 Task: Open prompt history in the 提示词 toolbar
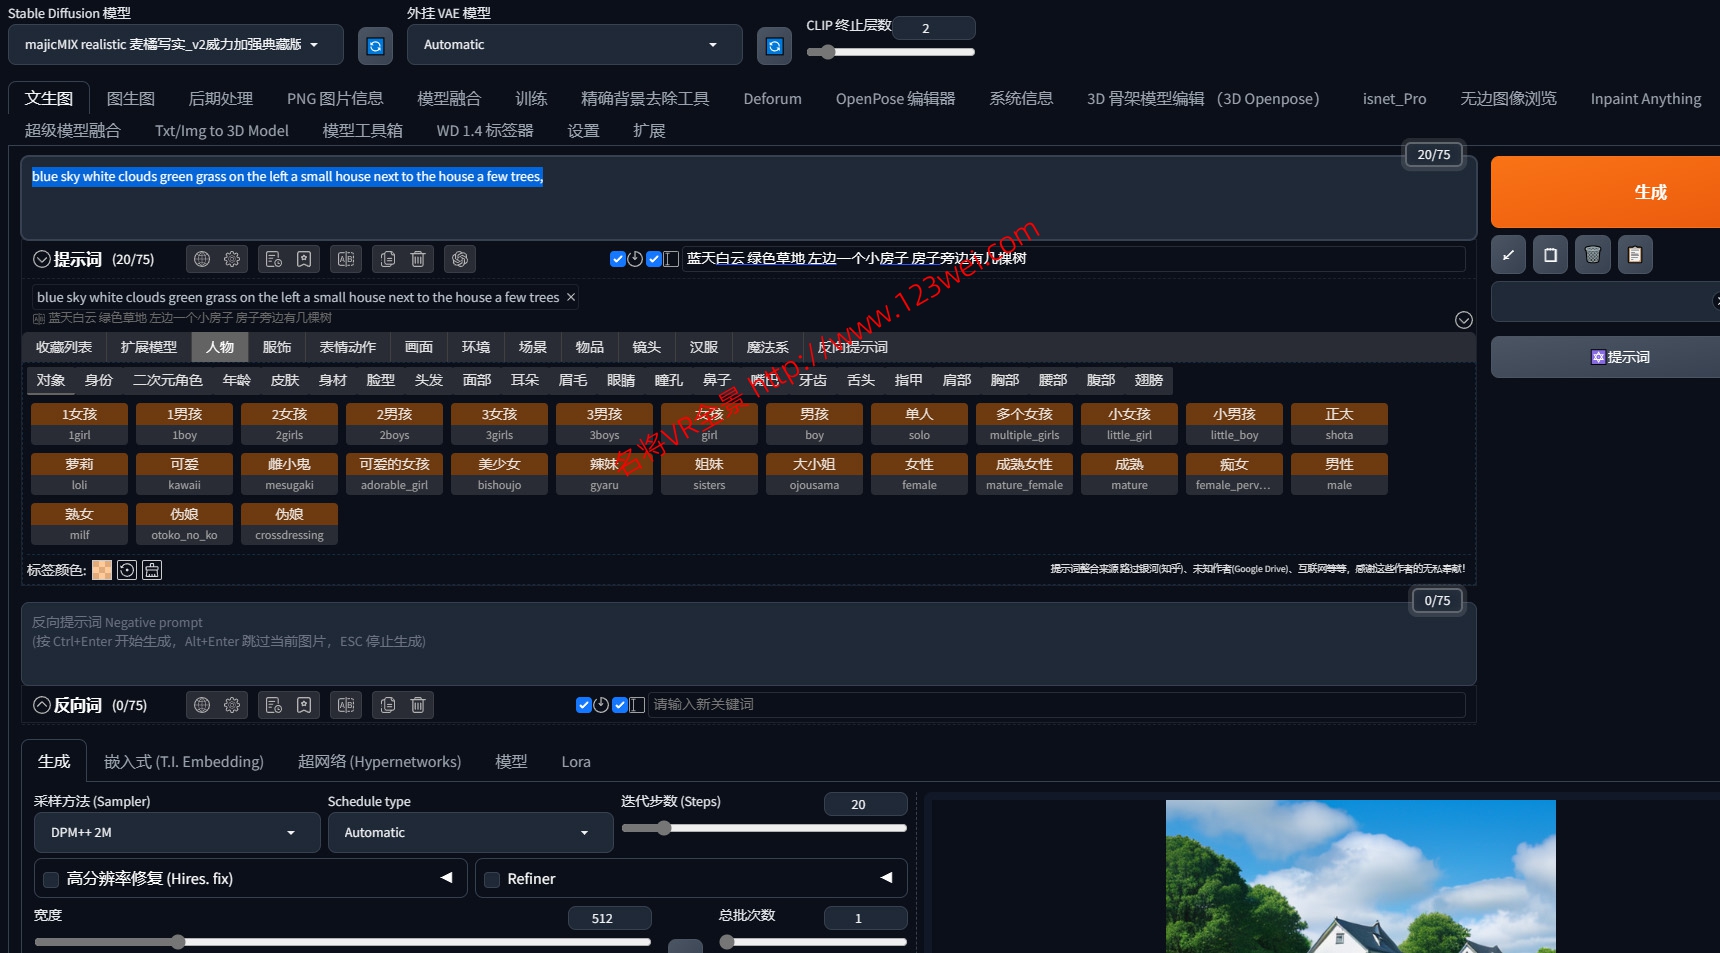[274, 259]
